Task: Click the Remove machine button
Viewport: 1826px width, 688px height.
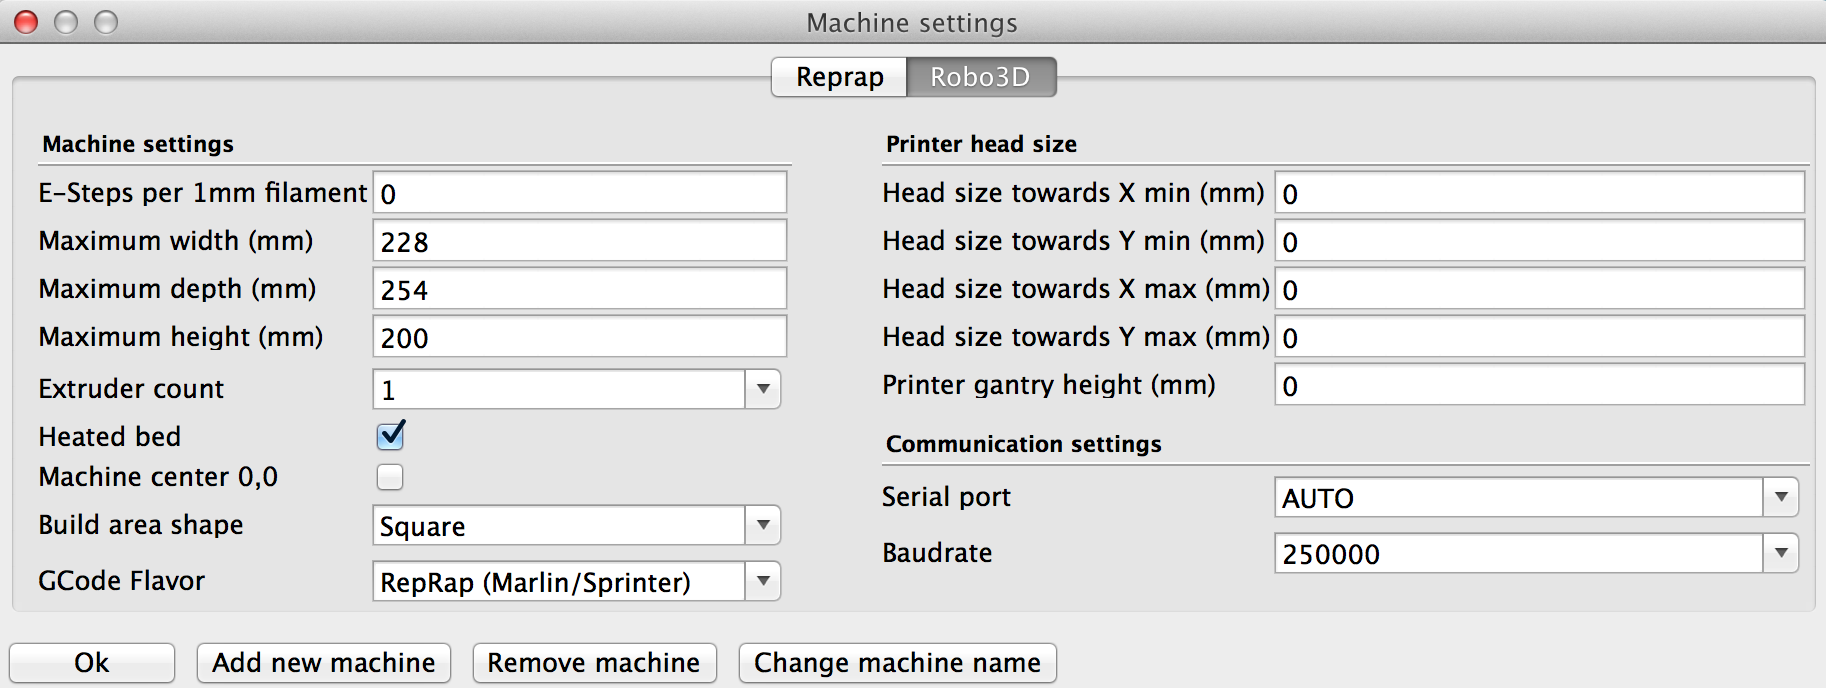Action: 594,663
